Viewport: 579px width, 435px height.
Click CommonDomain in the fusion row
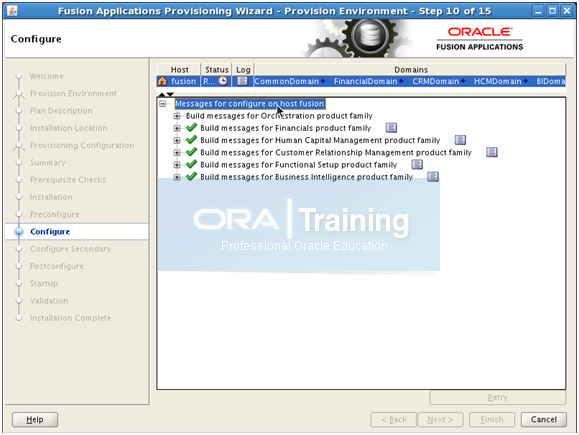click(x=287, y=81)
